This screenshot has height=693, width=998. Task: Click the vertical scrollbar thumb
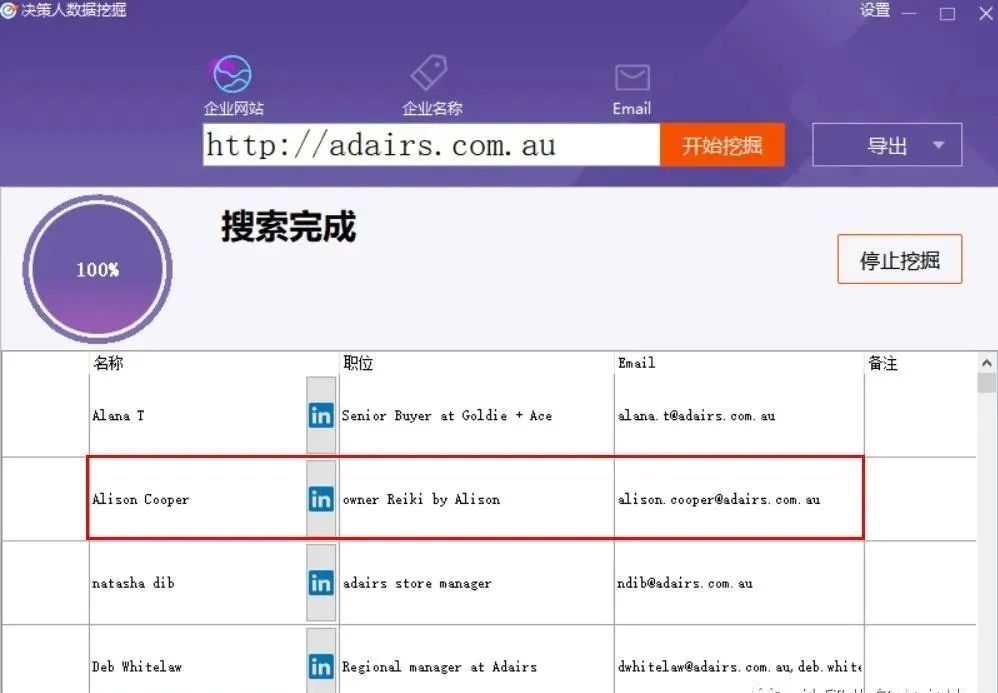click(x=987, y=383)
